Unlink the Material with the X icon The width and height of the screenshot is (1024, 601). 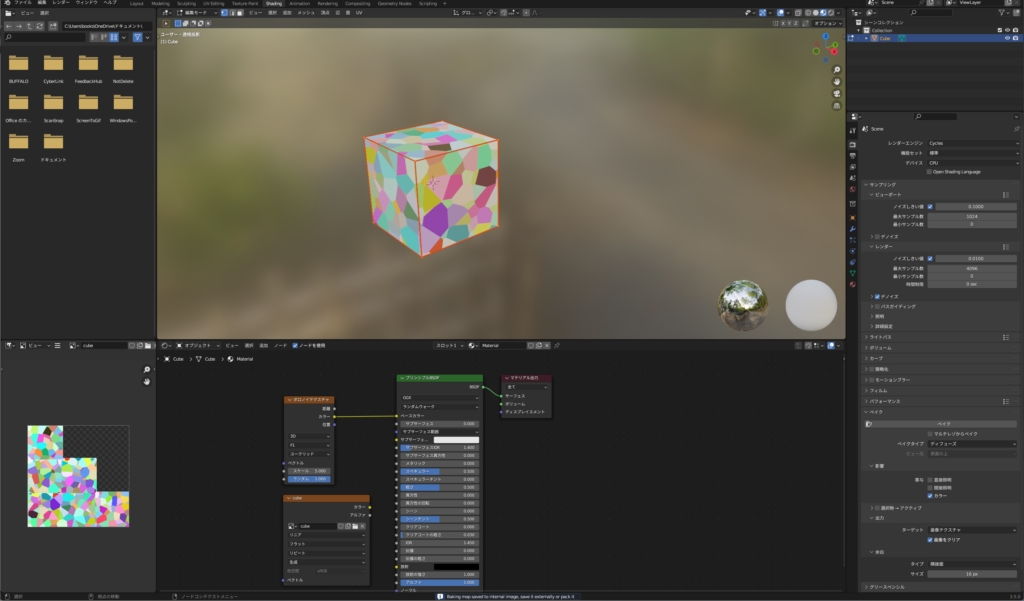[547, 346]
